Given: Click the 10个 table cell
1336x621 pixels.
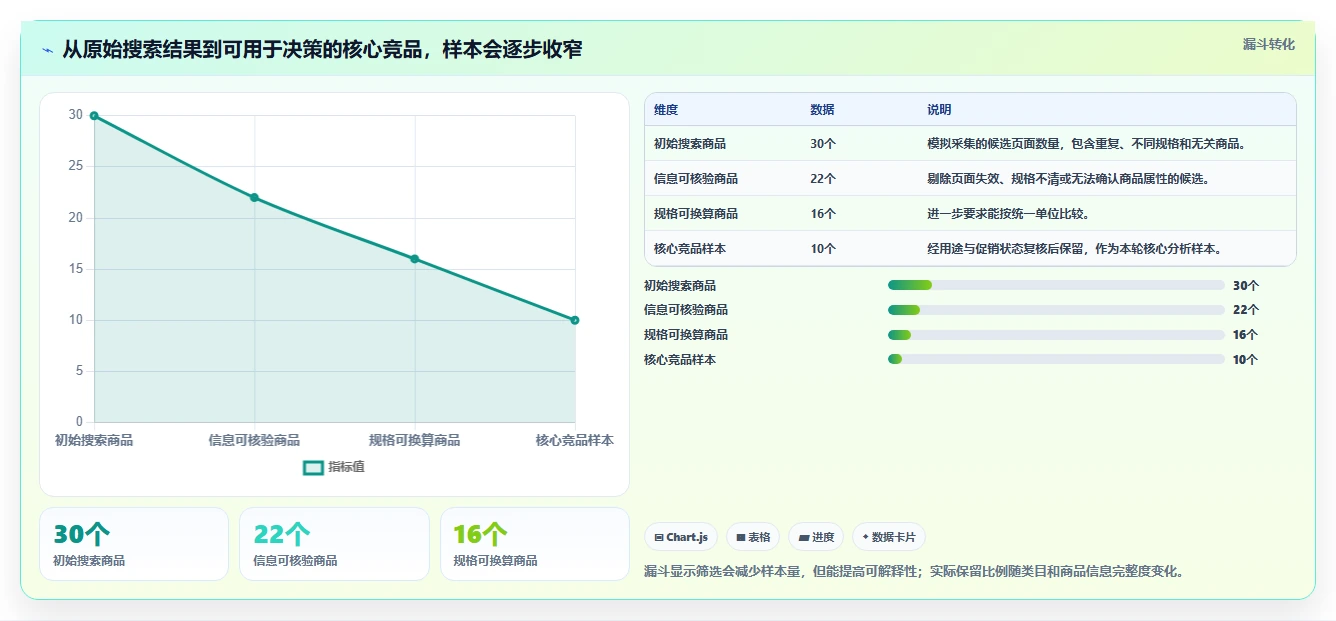Looking at the screenshot, I should click(823, 249).
